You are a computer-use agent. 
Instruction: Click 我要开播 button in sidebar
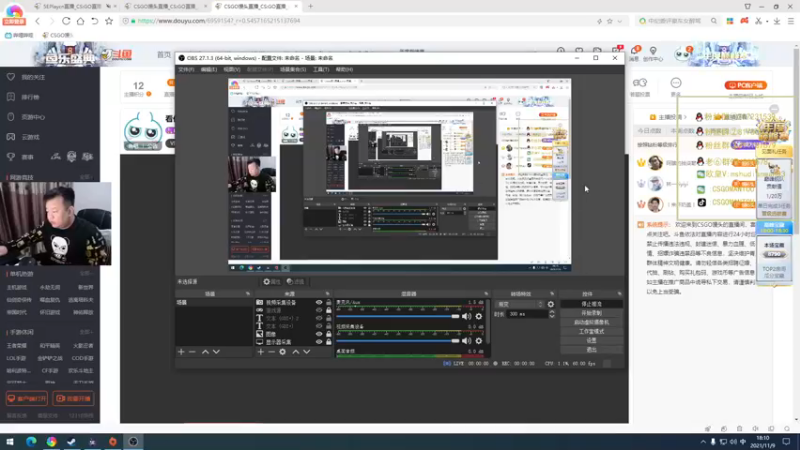click(73, 398)
